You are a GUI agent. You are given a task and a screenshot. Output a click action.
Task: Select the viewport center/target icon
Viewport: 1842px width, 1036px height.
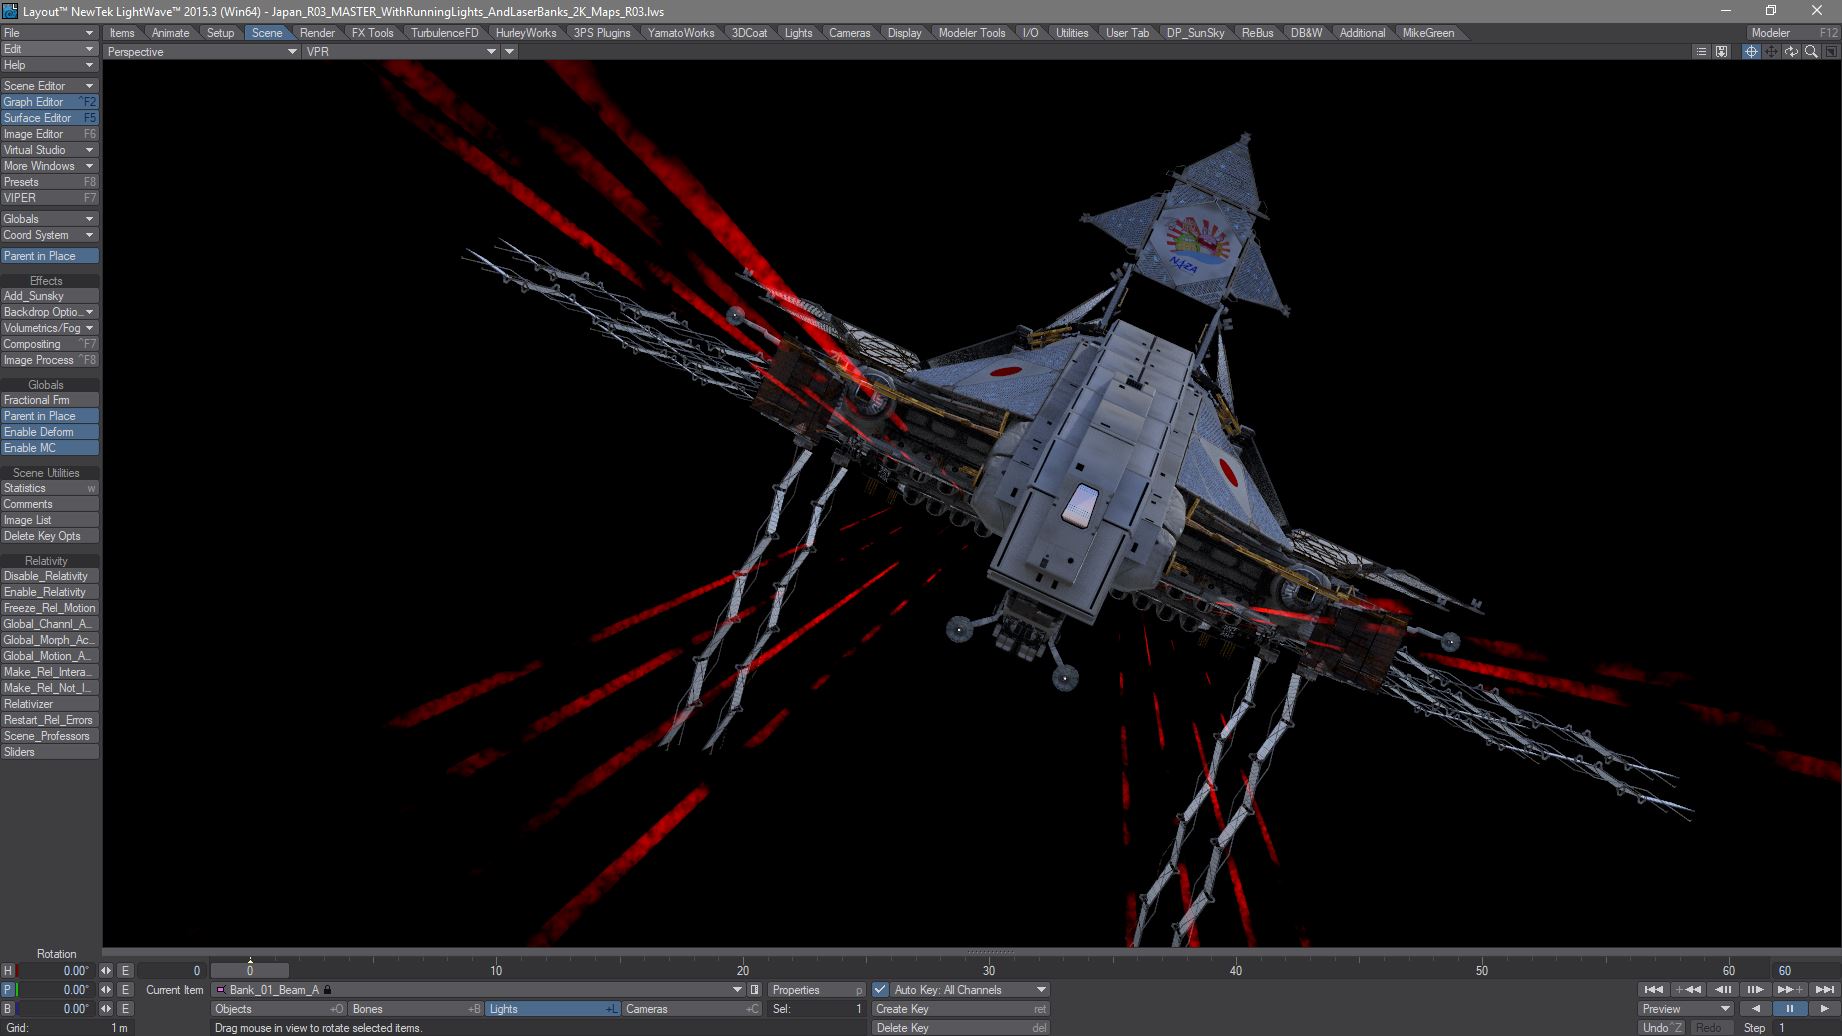[x=1751, y=52]
